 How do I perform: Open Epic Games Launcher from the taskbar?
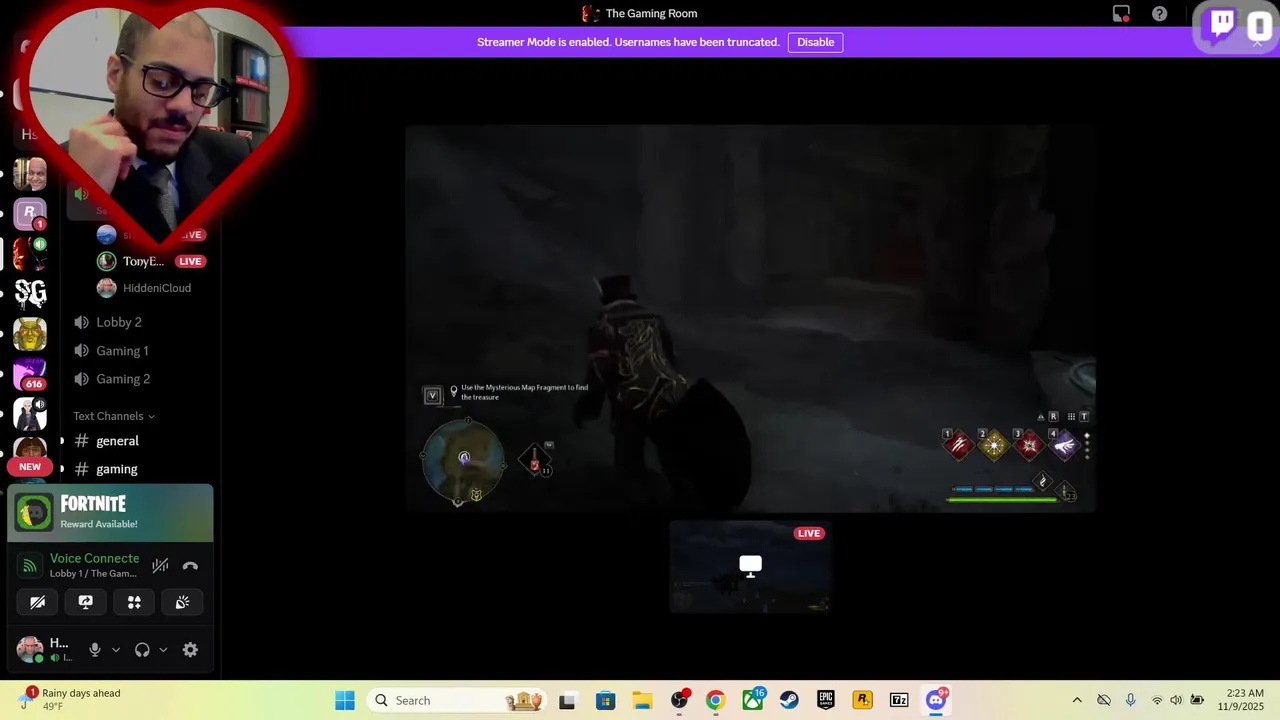(825, 700)
